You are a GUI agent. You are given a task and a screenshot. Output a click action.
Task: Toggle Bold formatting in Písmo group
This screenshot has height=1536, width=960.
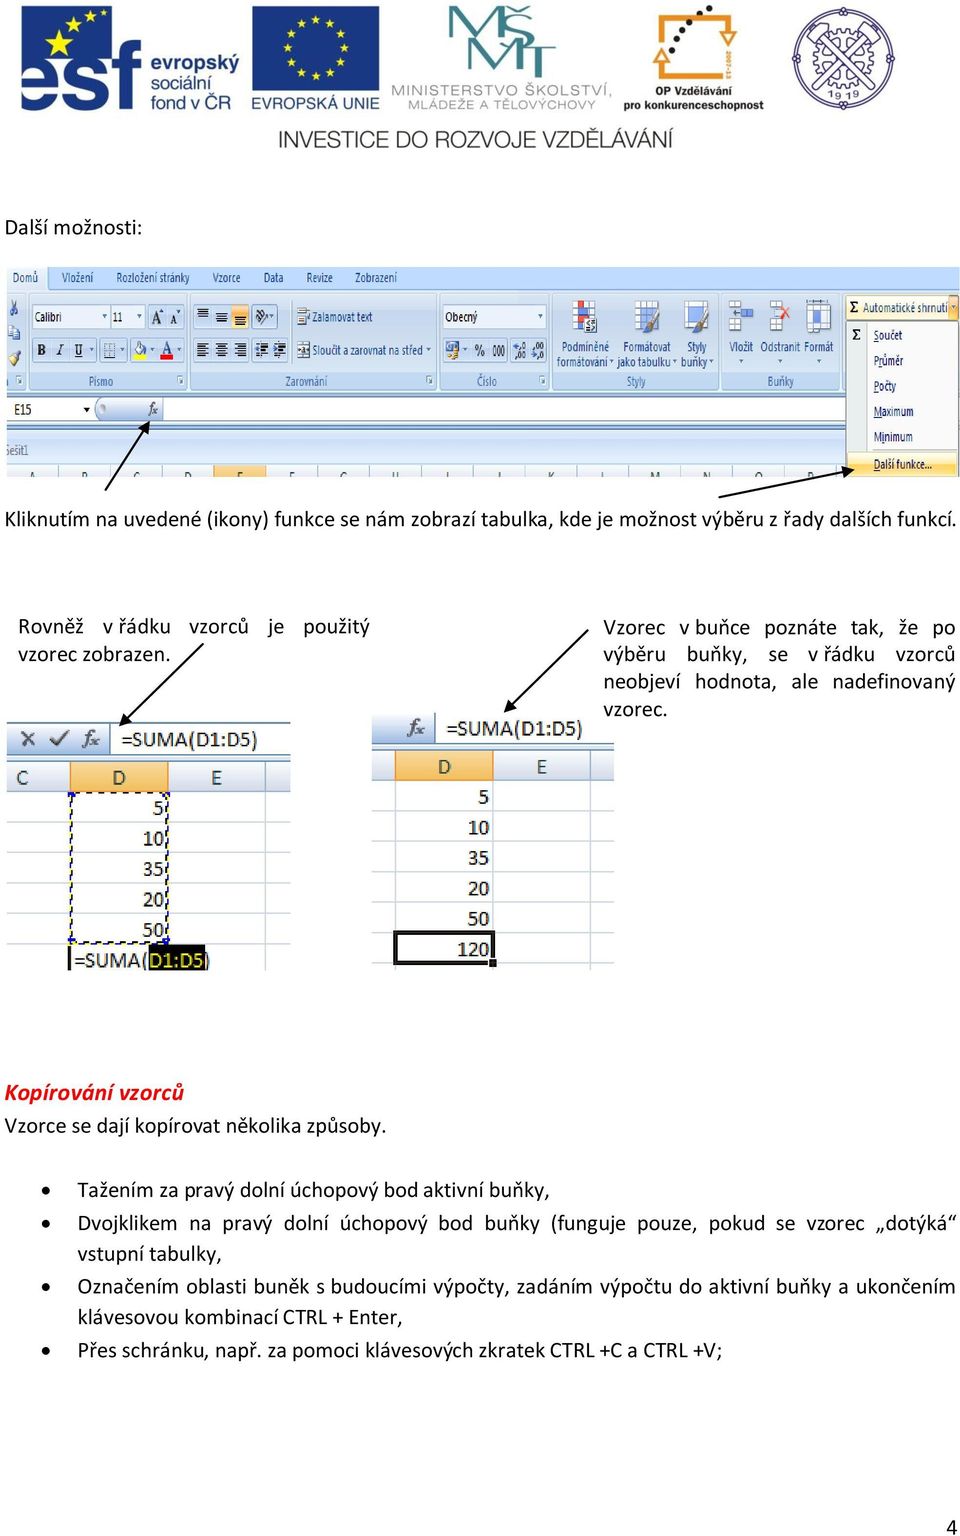click(41, 350)
